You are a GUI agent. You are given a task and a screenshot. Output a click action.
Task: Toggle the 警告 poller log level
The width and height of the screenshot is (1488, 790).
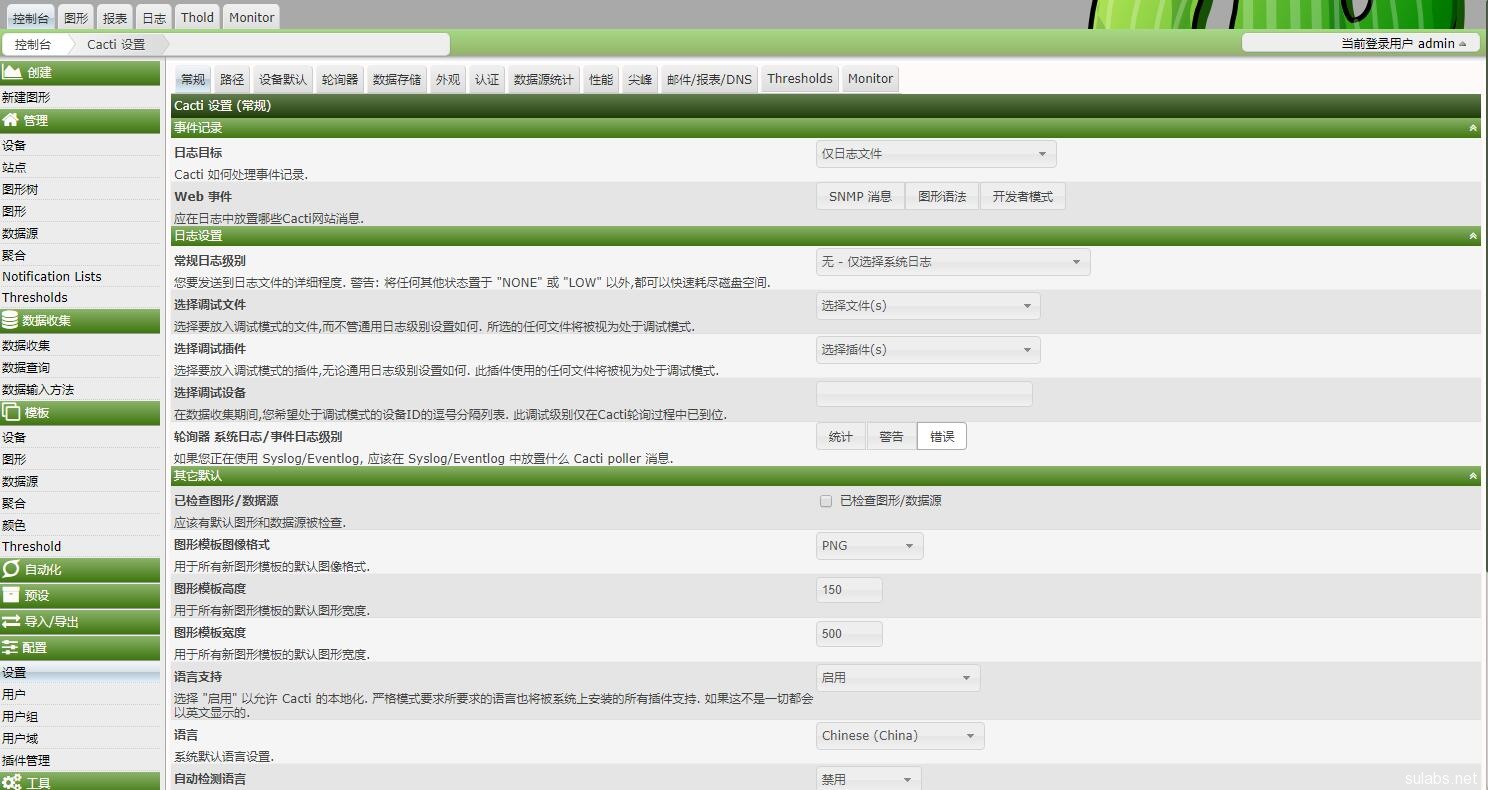tap(891, 437)
